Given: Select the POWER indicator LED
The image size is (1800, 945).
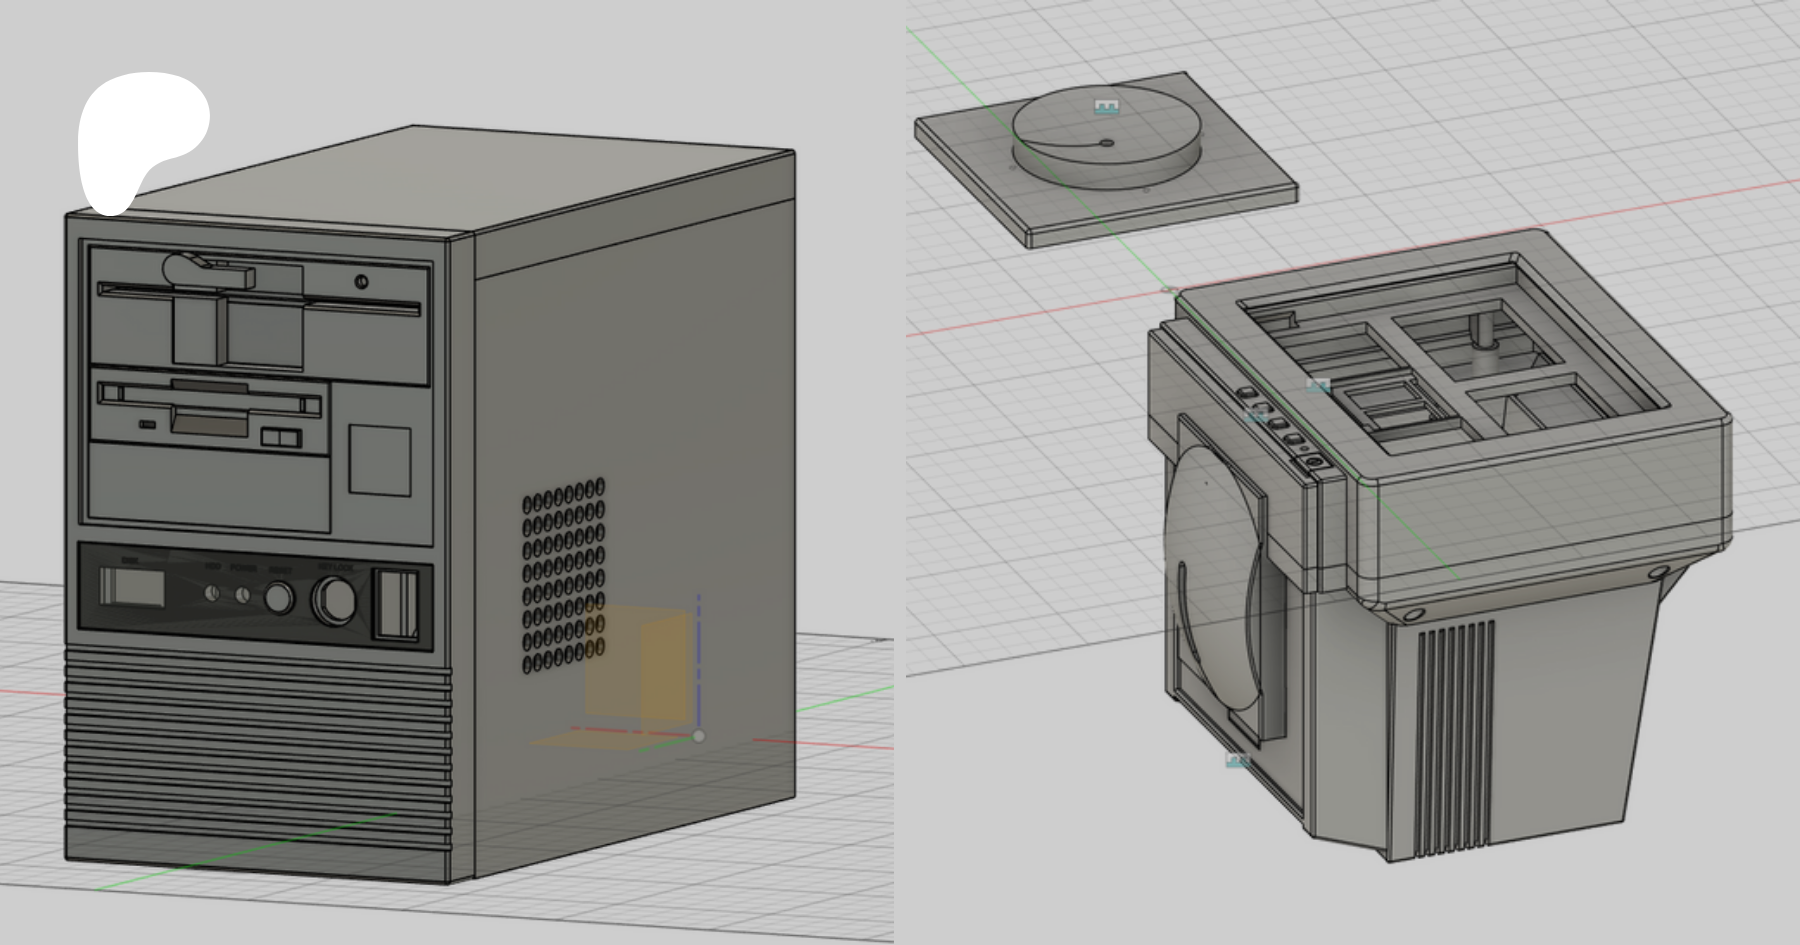Looking at the screenshot, I should click(243, 595).
